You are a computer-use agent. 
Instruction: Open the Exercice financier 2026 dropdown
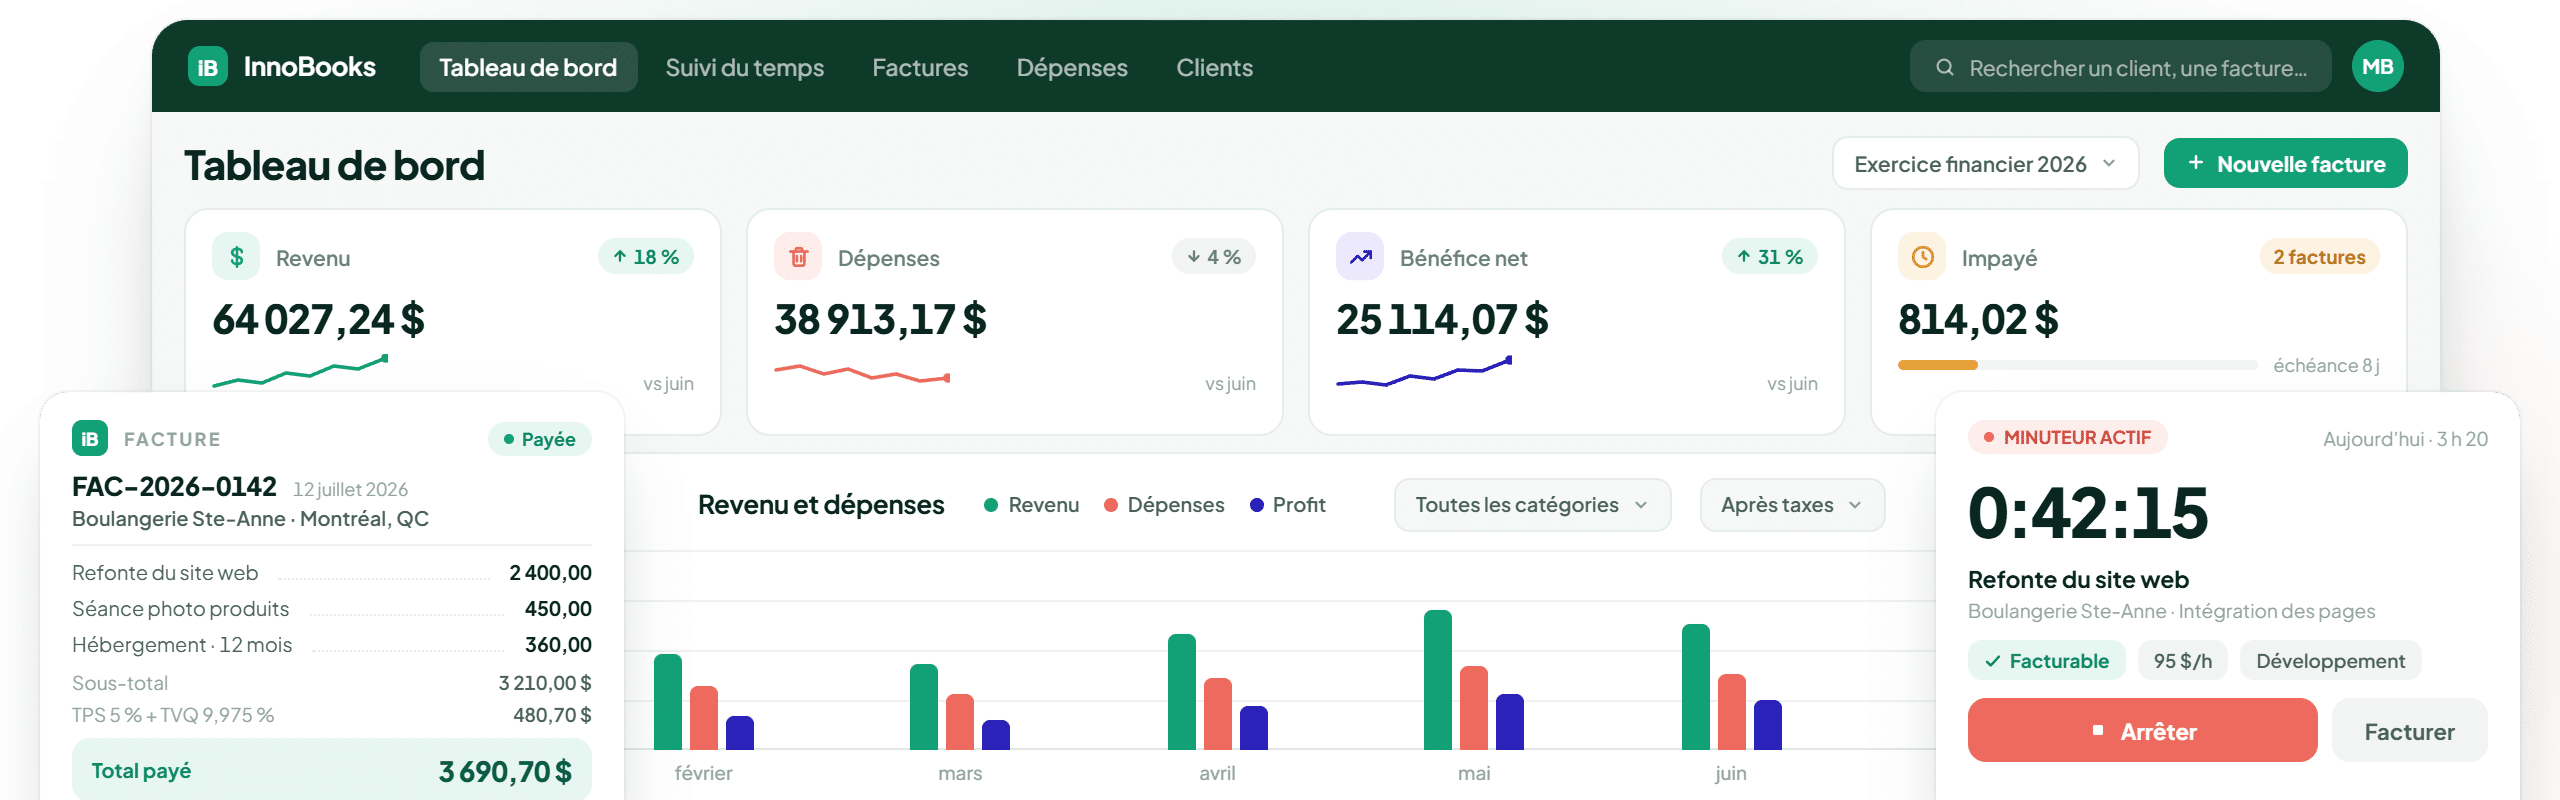click(x=1985, y=163)
